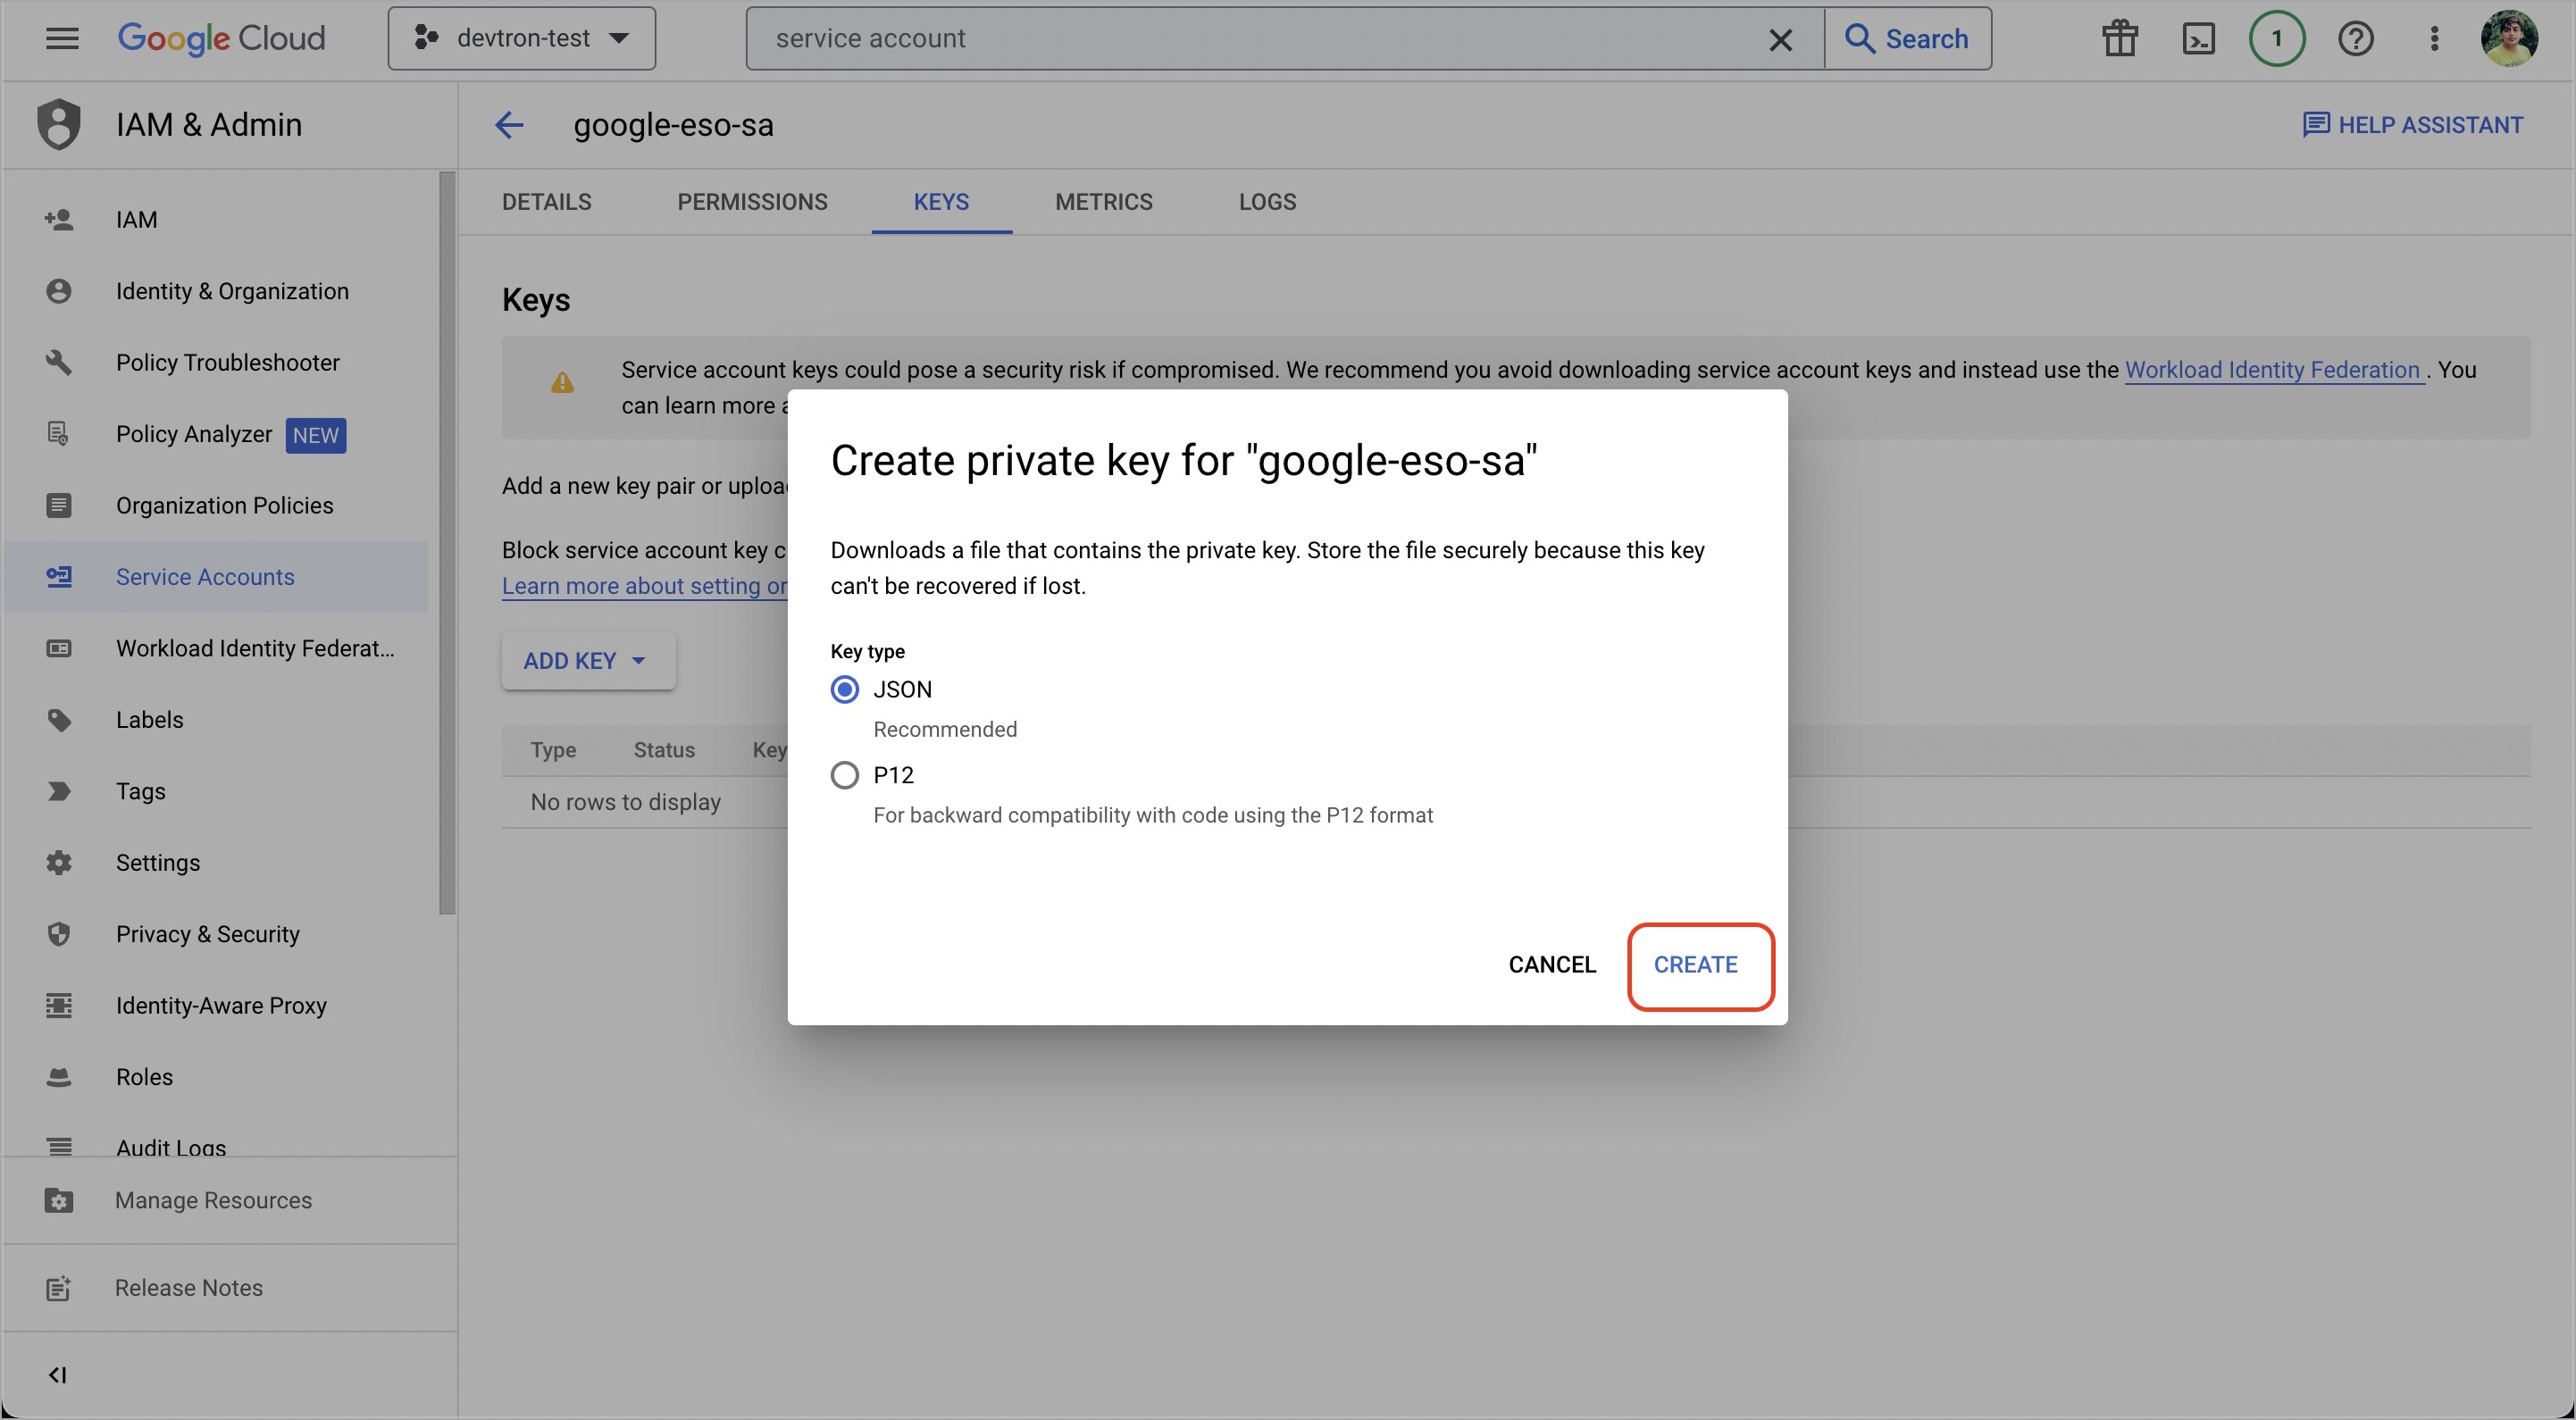
Task: Activate Cloud Shell terminal icon
Action: (x=2198, y=39)
